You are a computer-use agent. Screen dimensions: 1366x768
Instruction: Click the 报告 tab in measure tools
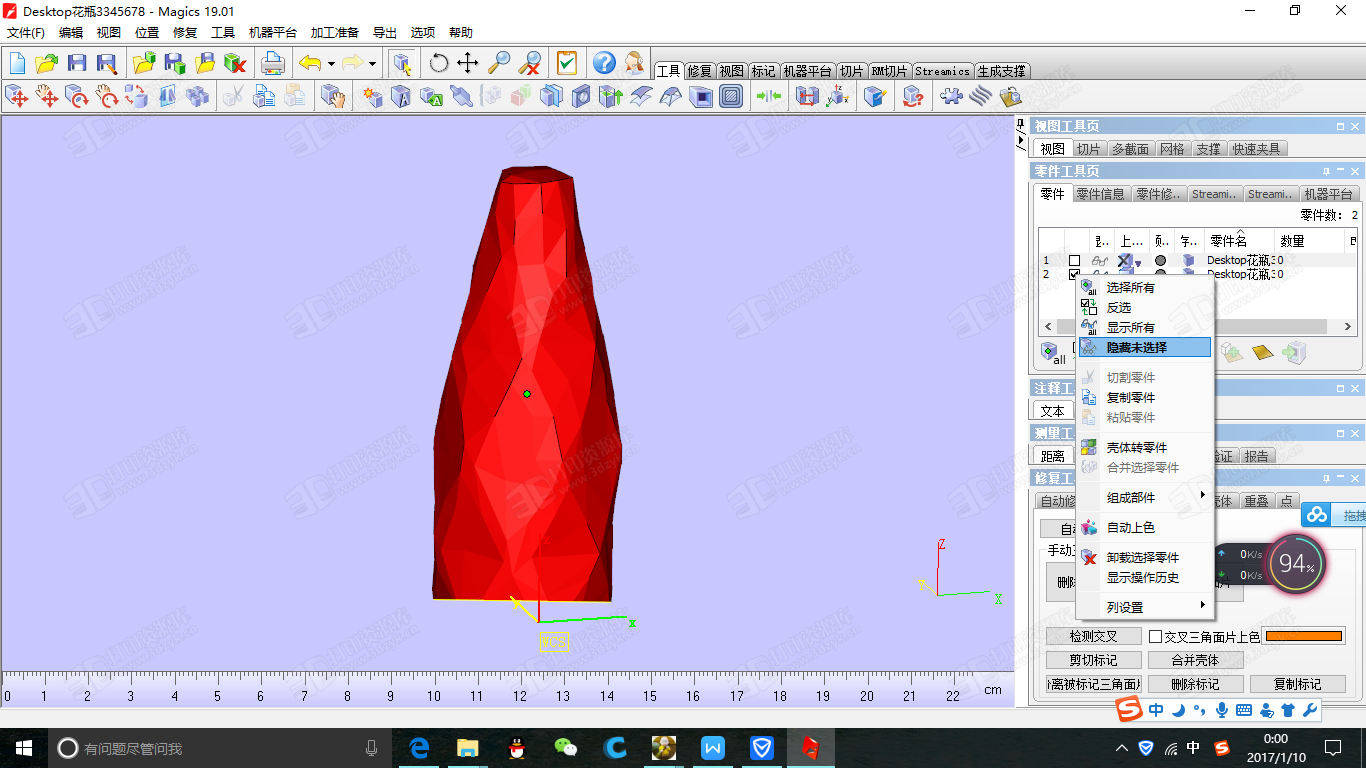pos(1257,456)
